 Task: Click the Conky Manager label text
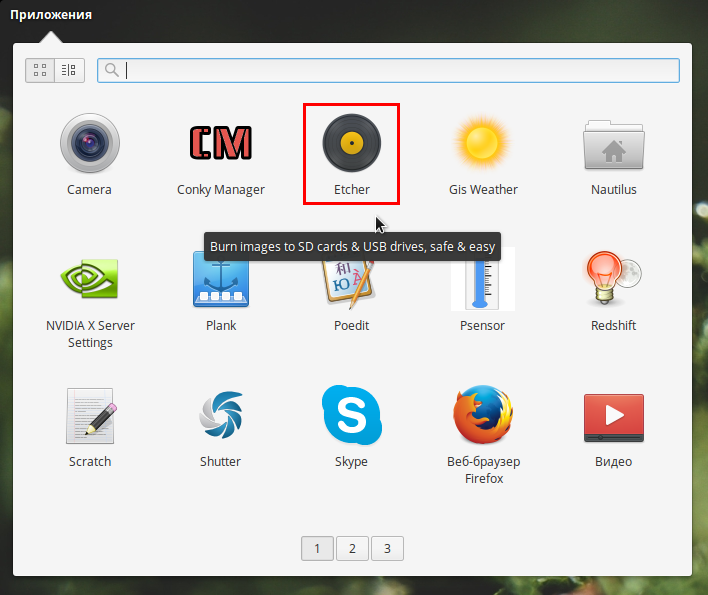click(x=221, y=190)
